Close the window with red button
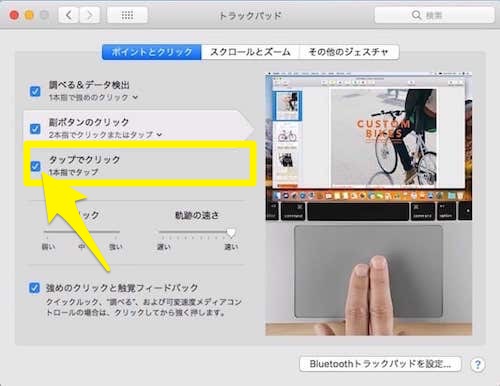Screen dimensions: 500x386 [14, 15]
